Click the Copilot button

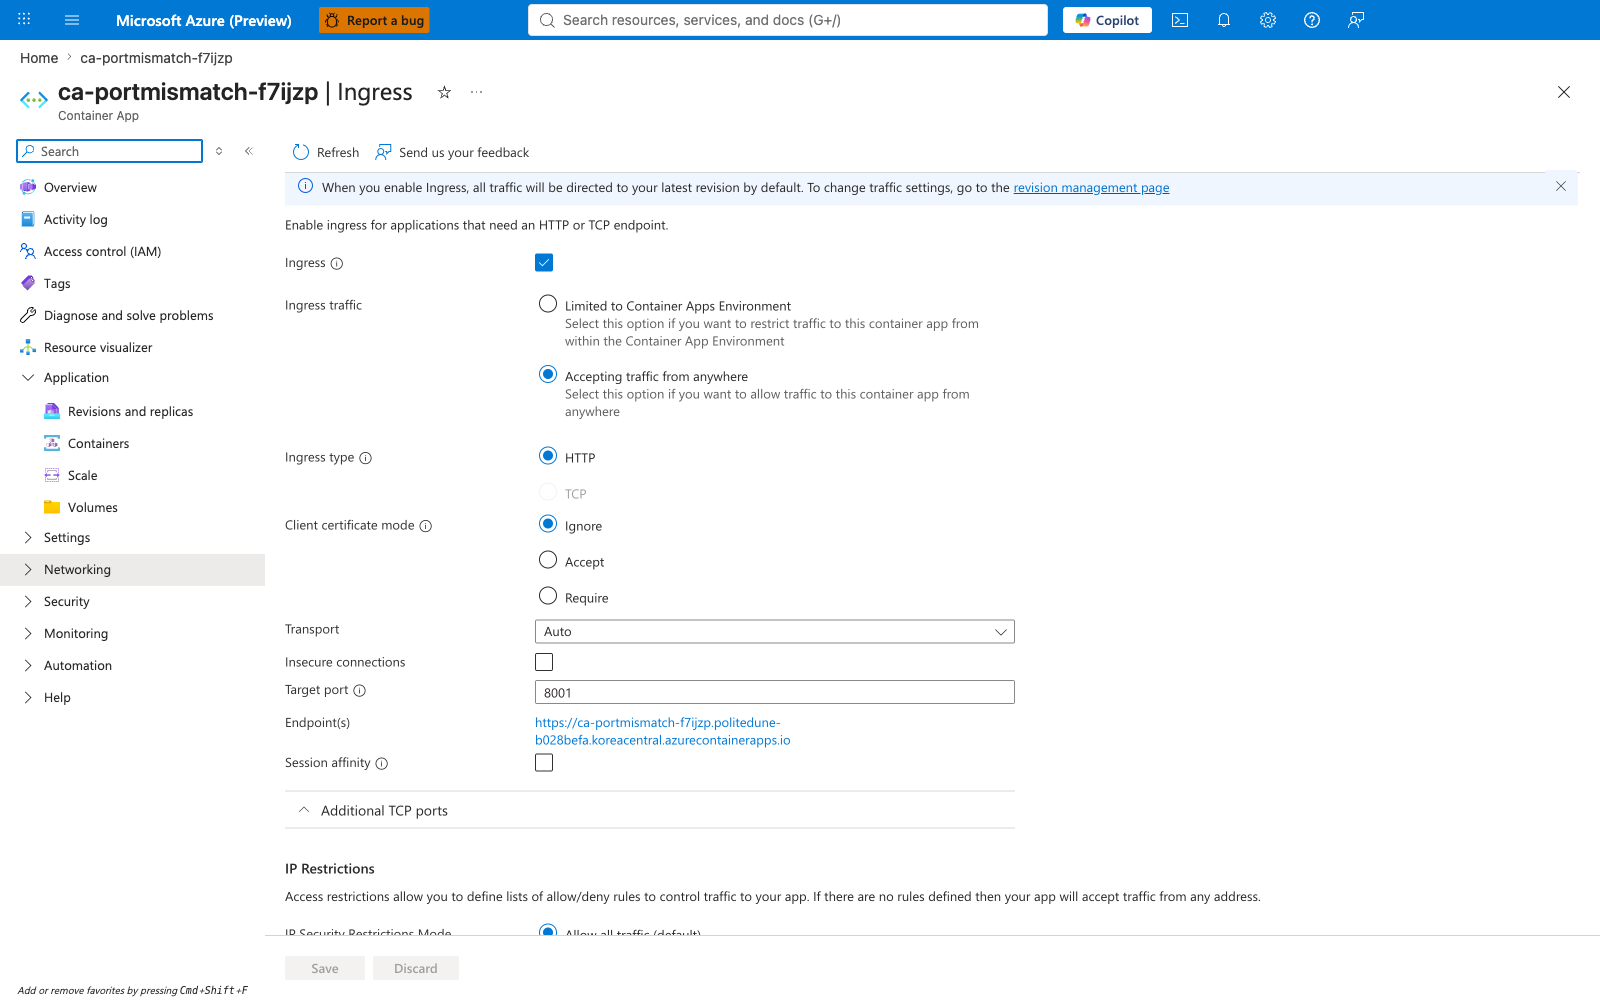(1107, 20)
